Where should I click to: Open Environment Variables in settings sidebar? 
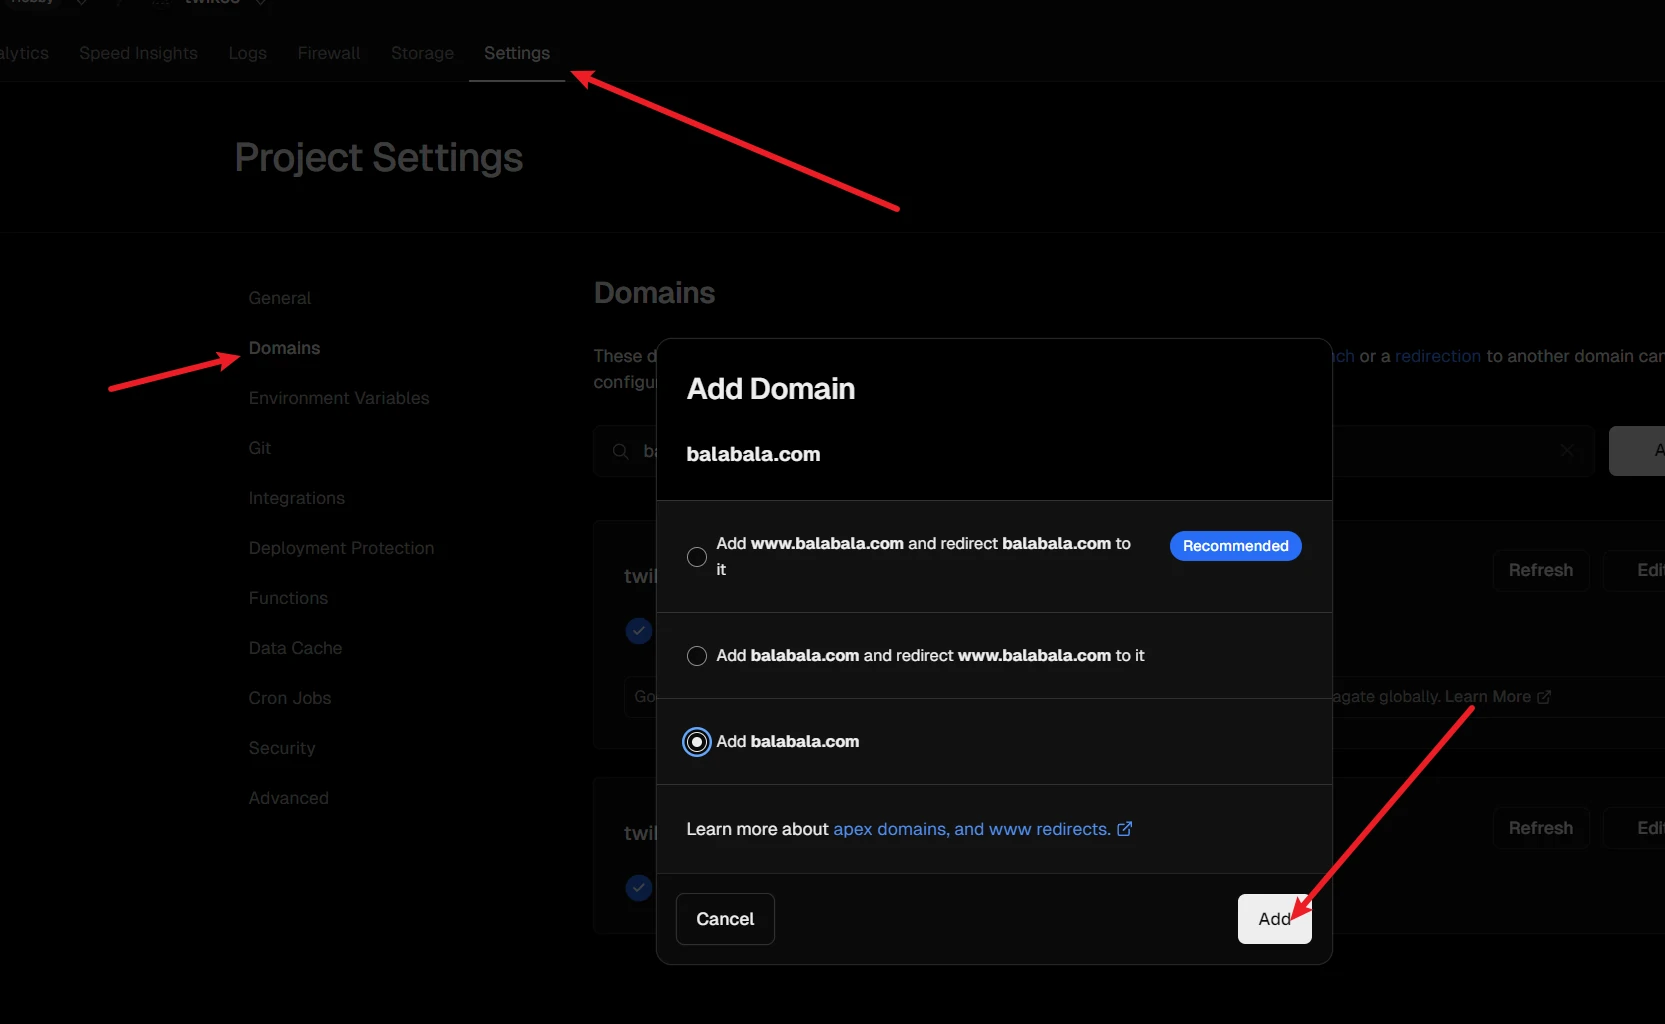point(339,398)
